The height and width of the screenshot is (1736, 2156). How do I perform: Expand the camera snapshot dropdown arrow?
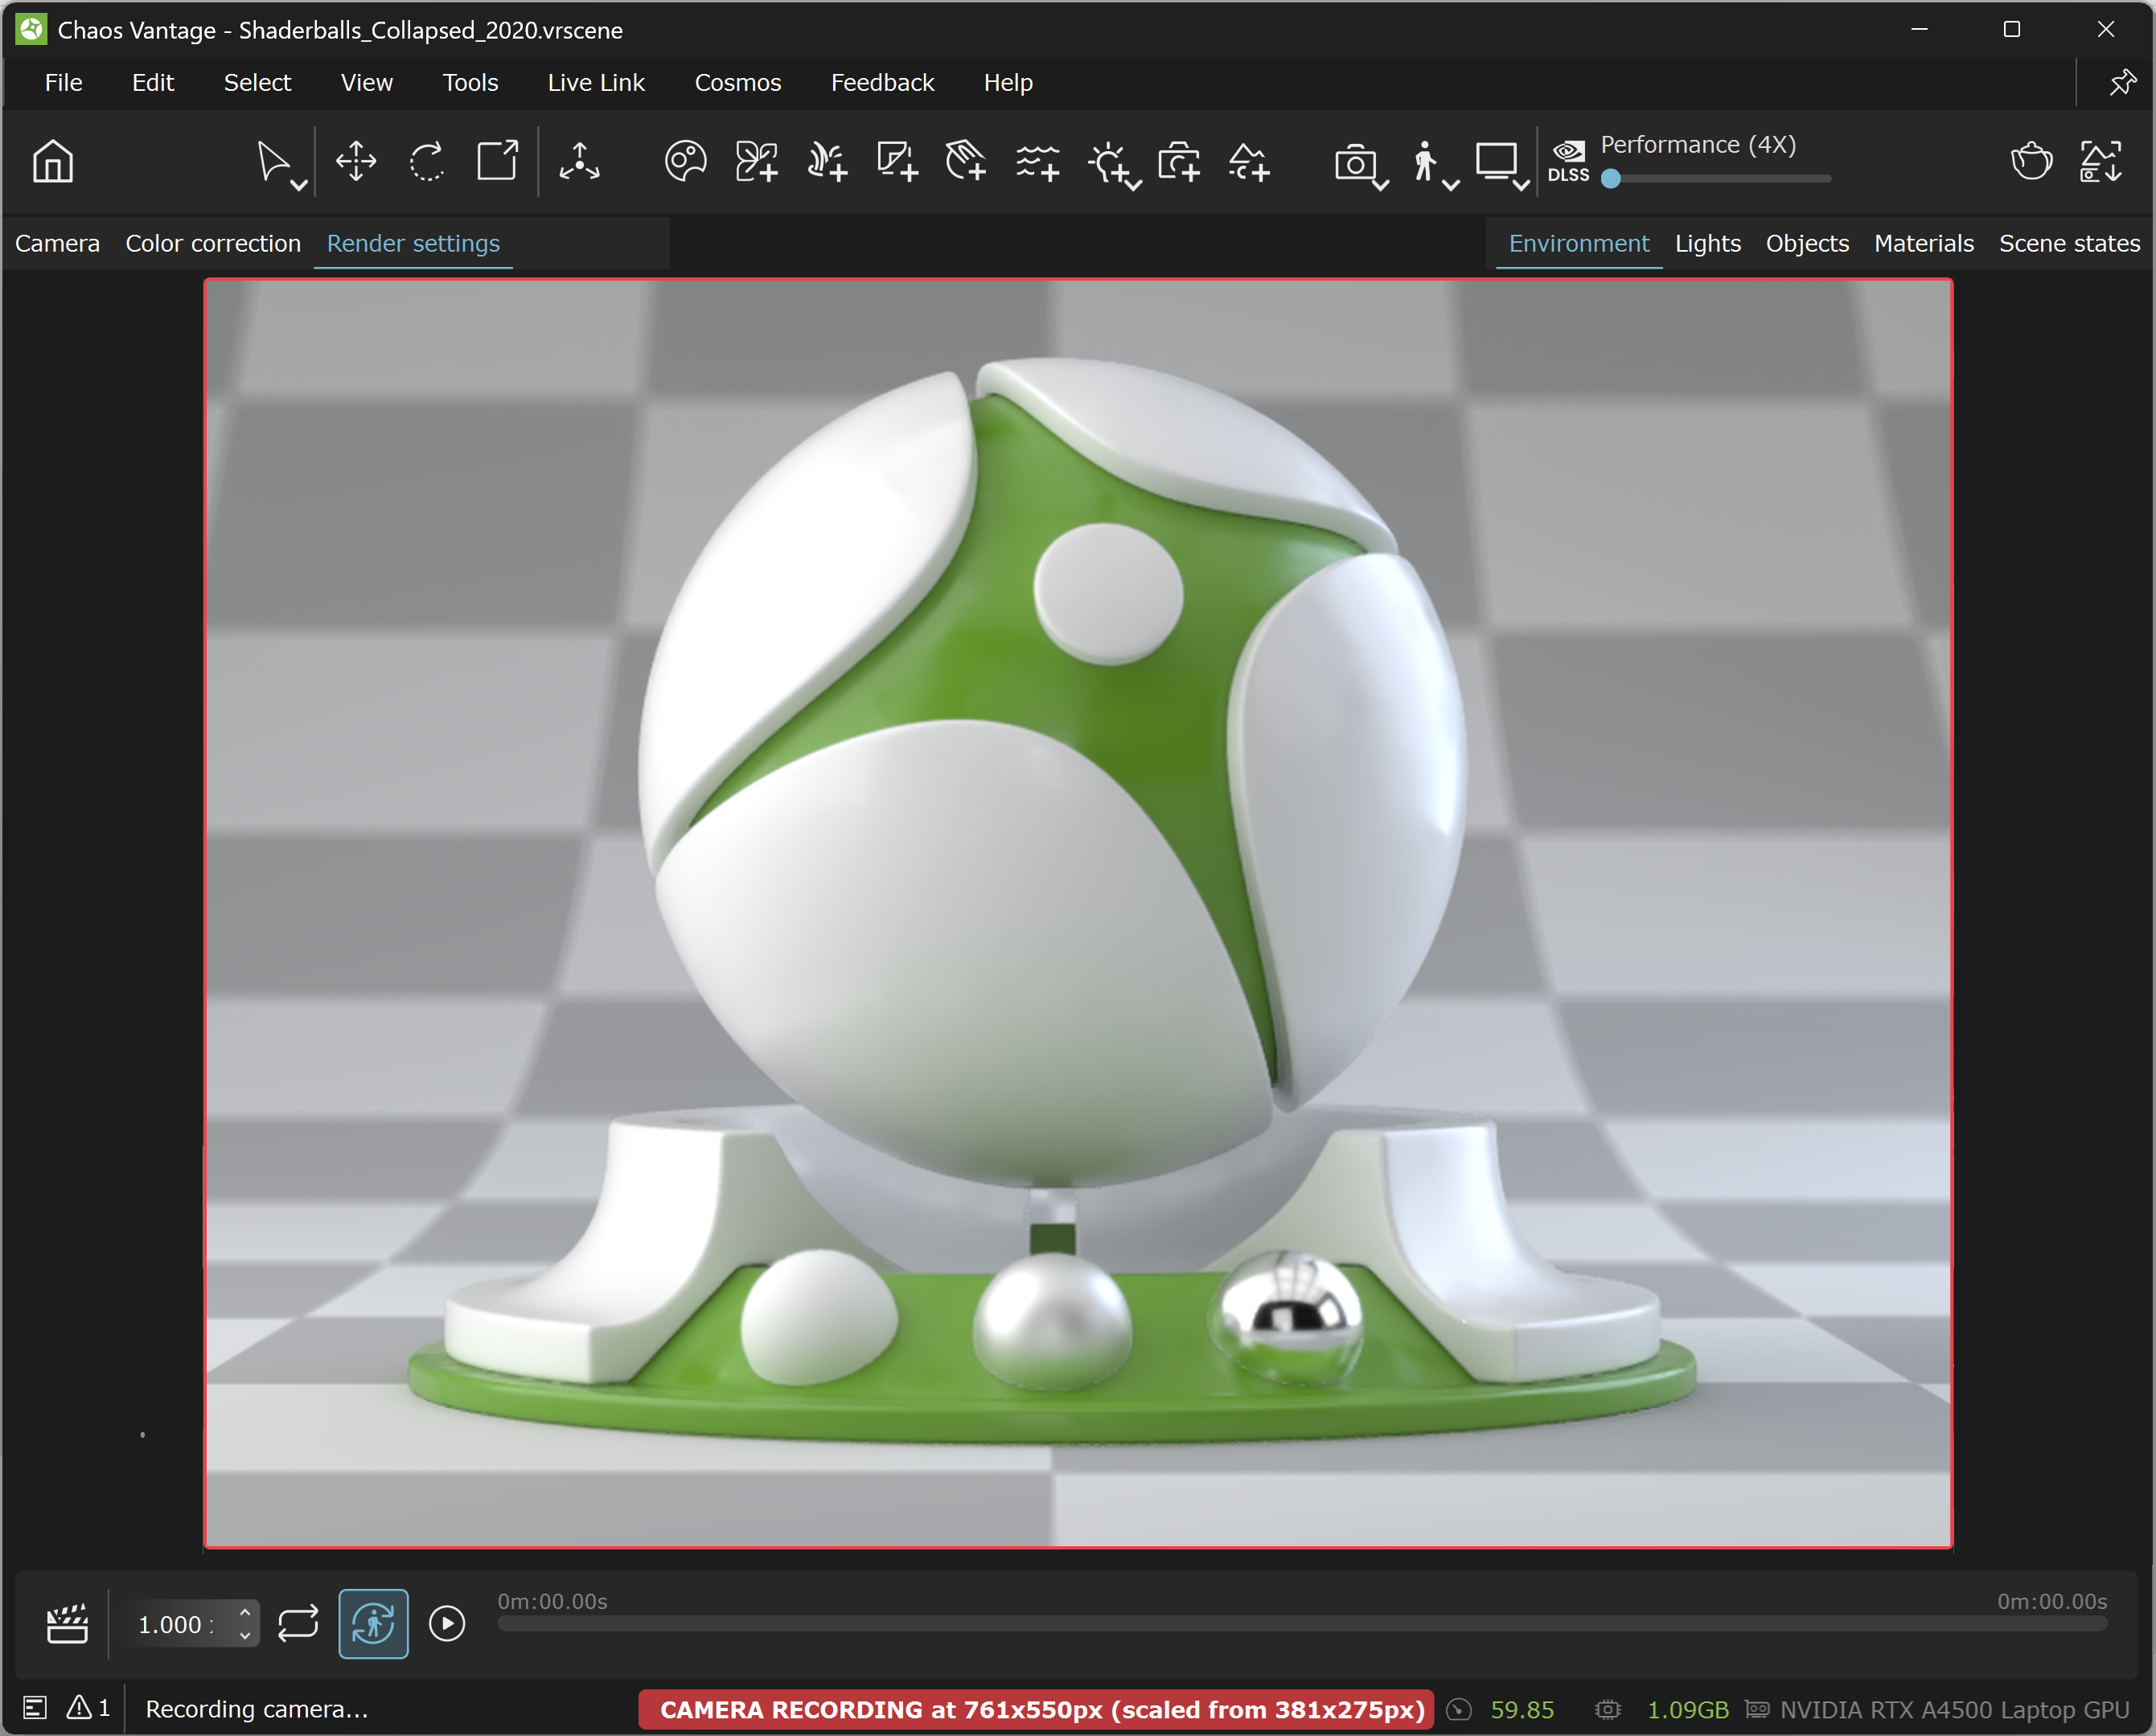(1381, 185)
